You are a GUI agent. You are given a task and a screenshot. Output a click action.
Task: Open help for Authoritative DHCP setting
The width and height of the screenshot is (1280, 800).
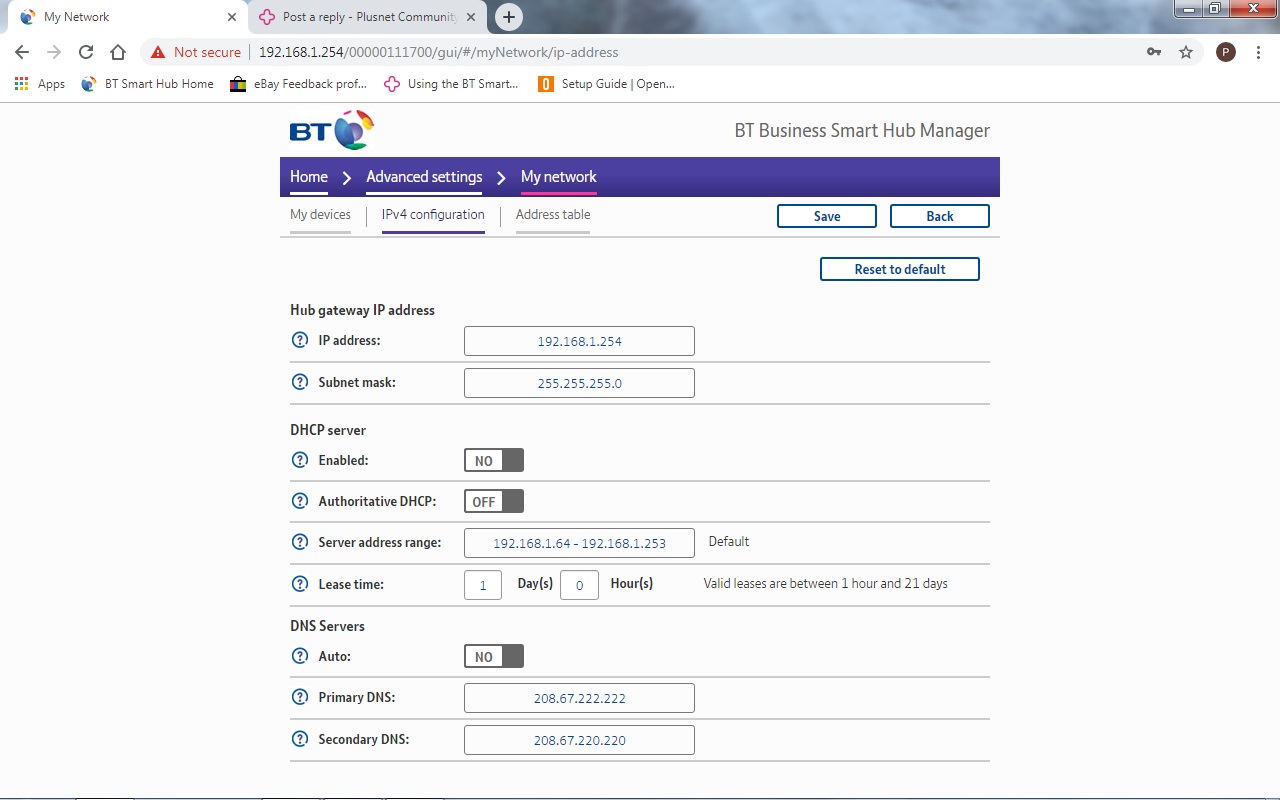(299, 501)
